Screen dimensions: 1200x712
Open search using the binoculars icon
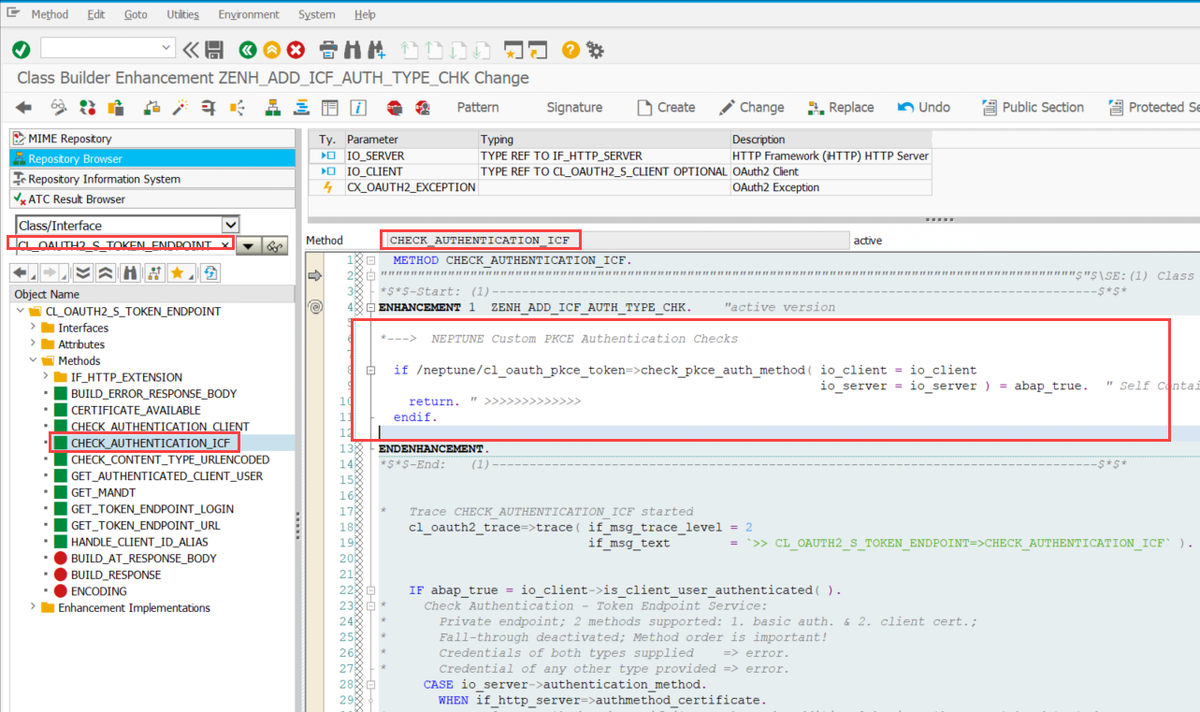(352, 49)
